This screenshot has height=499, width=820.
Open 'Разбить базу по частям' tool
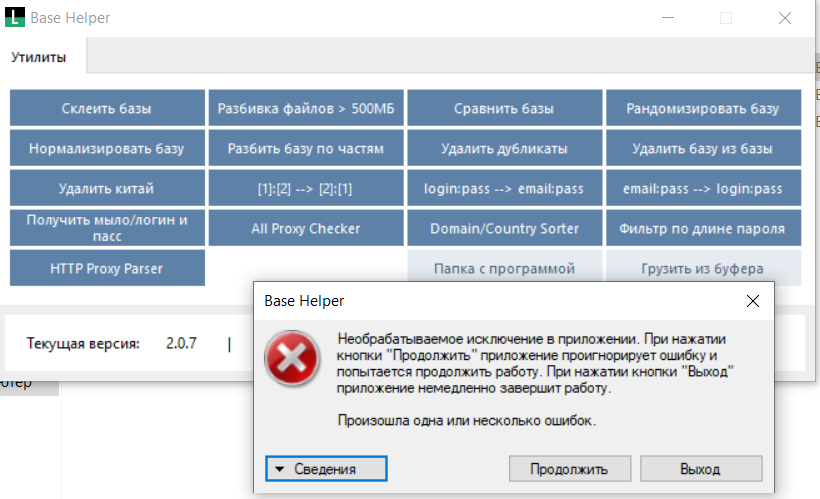click(x=305, y=149)
